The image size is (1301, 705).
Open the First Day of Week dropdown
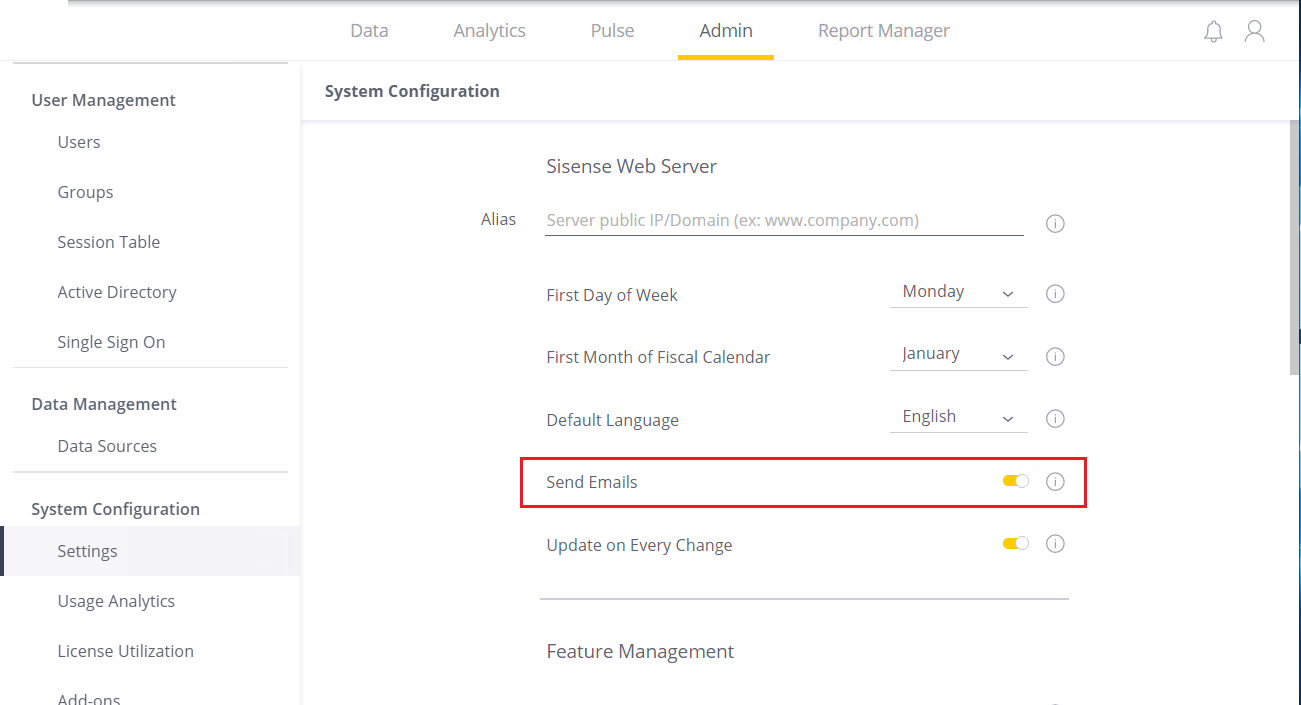(958, 293)
